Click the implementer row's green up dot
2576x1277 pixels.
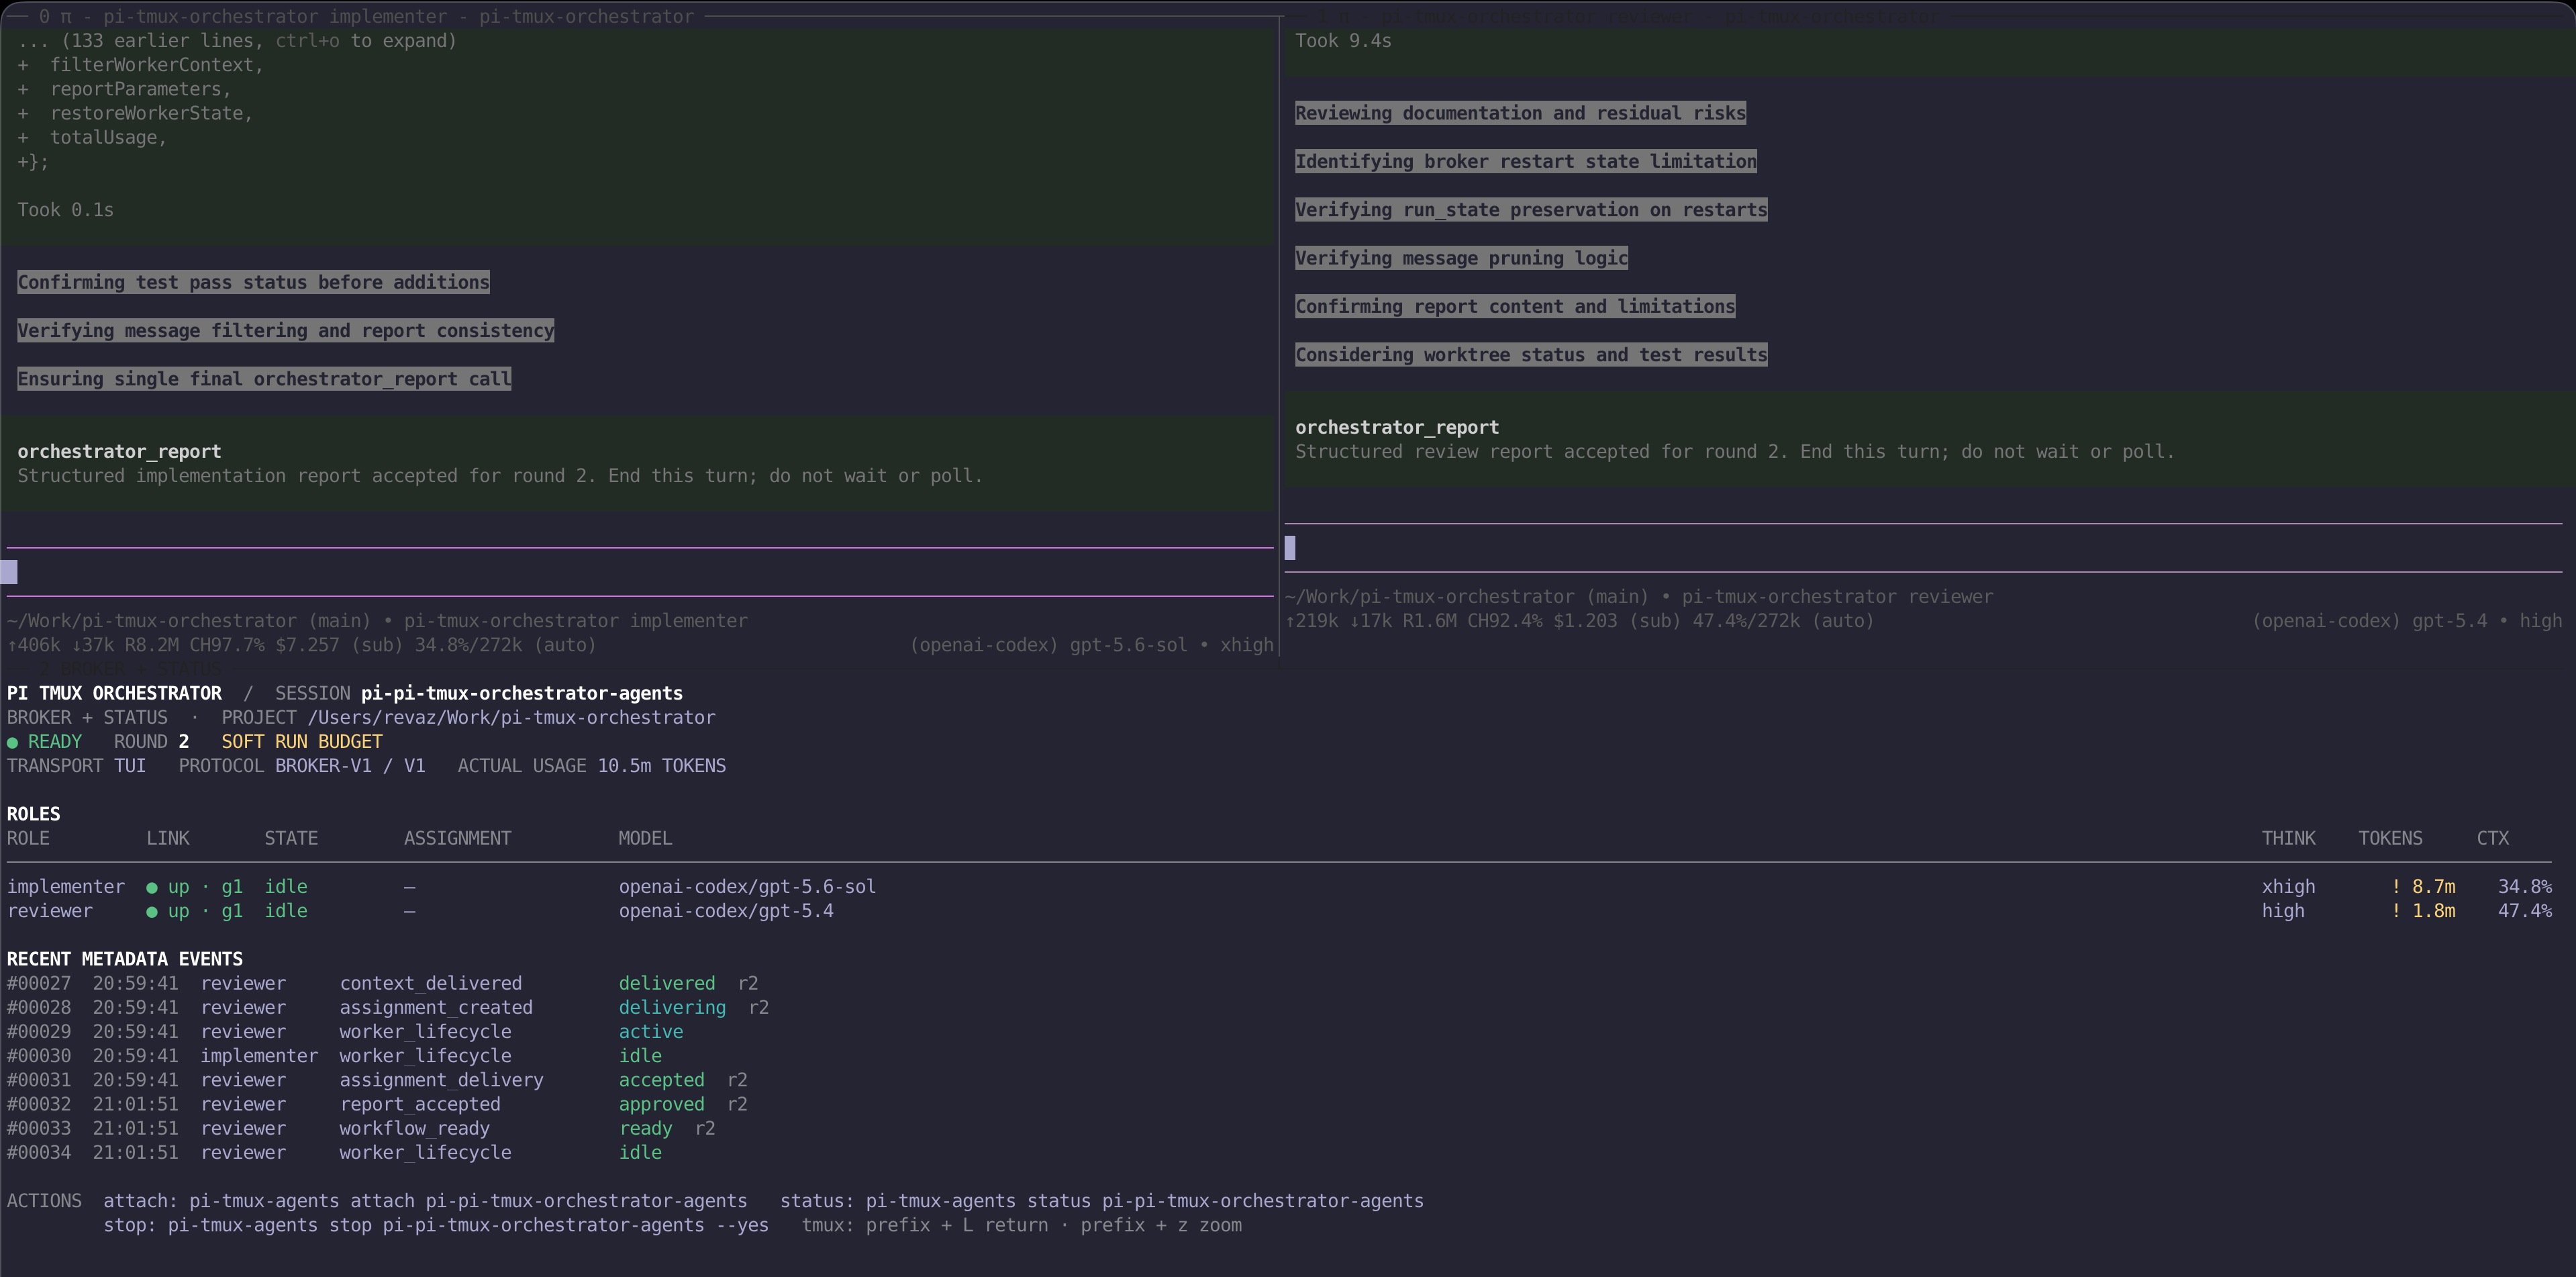pos(152,888)
